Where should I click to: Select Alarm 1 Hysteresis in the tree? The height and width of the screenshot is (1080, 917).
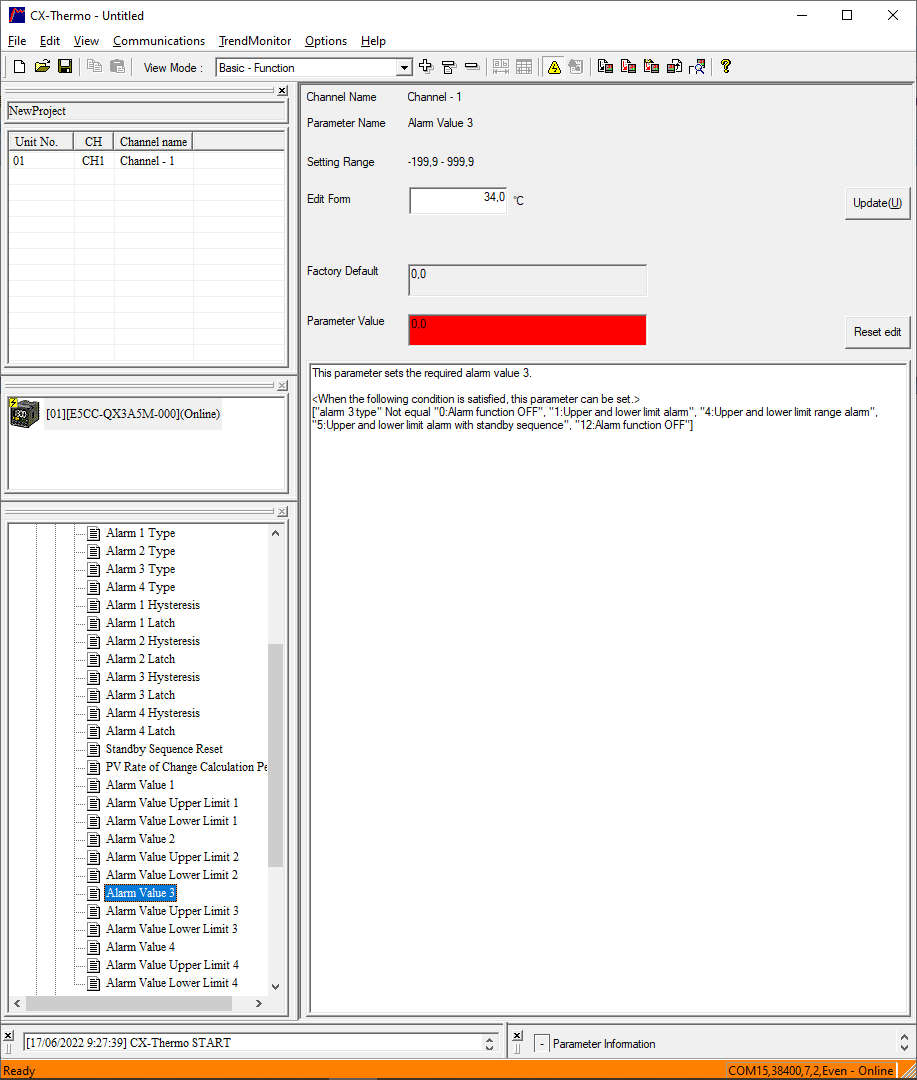pyautogui.click(x=153, y=605)
